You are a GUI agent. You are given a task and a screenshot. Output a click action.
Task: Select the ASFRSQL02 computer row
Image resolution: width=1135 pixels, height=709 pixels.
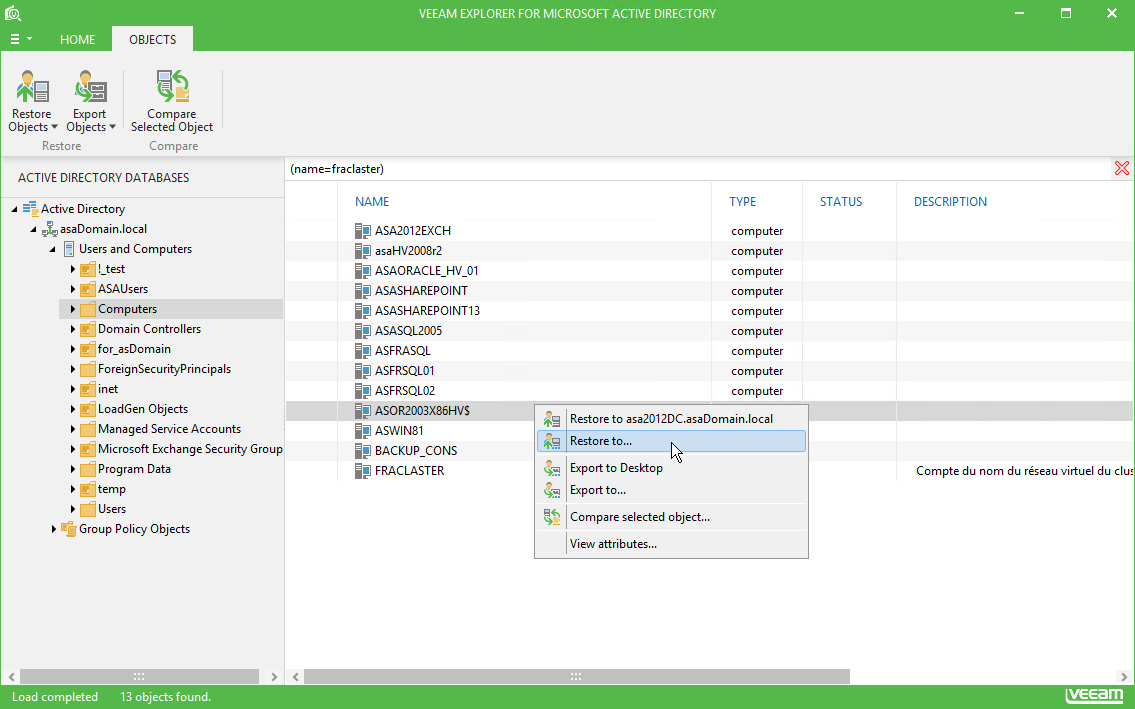(709, 391)
